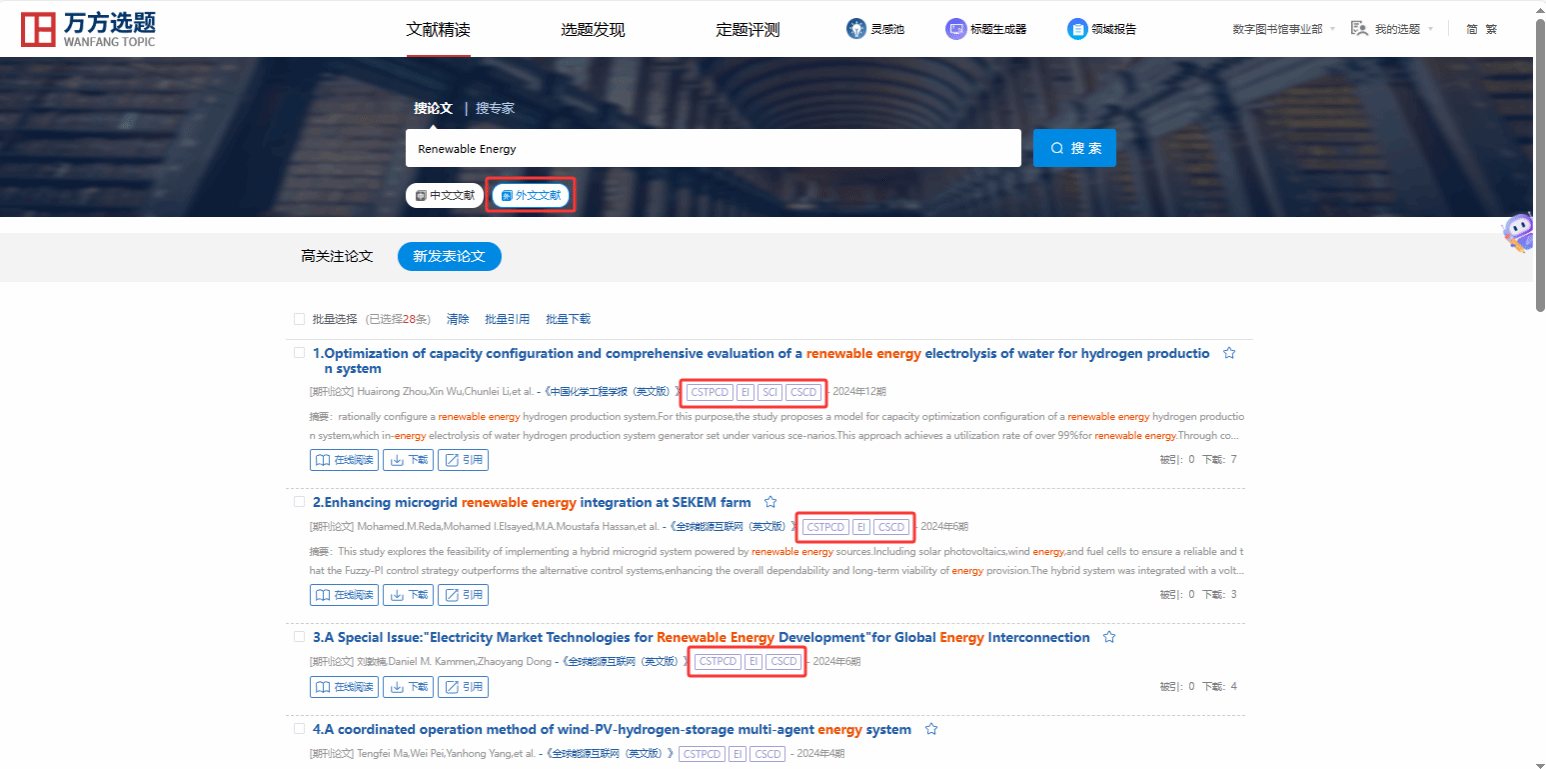Screen dimensions: 1546x769
Task: Go to the 定题评测 tab
Action: (x=747, y=30)
